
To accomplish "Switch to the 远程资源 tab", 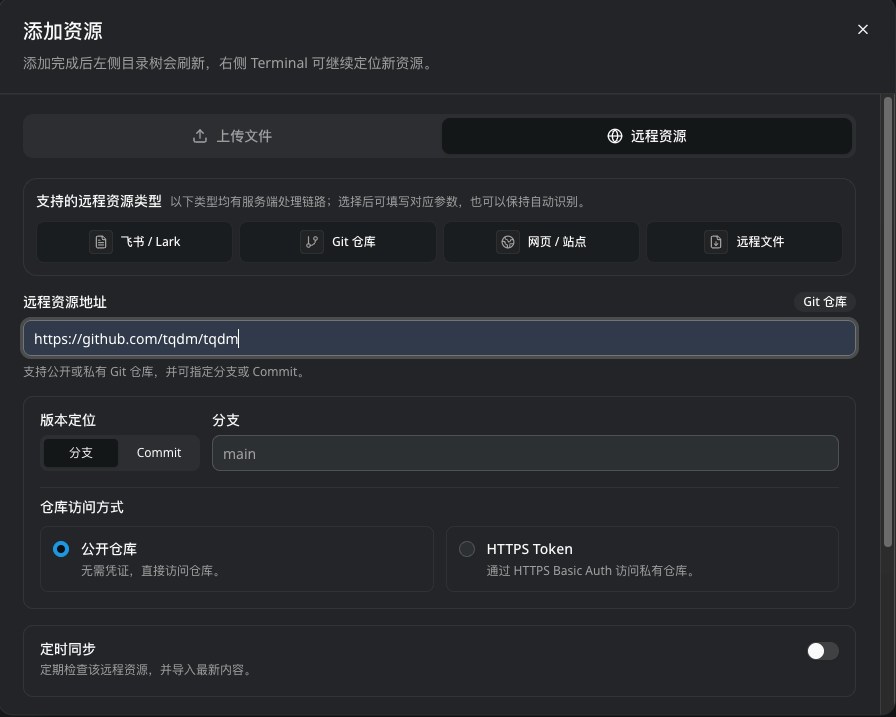I will 646,136.
